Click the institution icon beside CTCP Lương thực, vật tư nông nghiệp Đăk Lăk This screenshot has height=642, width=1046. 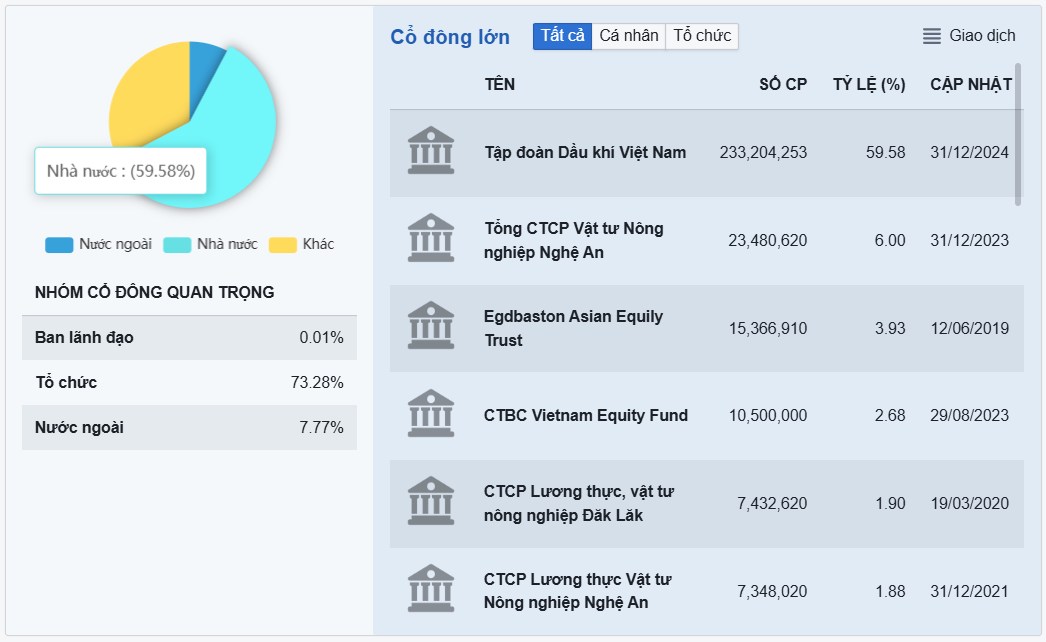coord(431,501)
